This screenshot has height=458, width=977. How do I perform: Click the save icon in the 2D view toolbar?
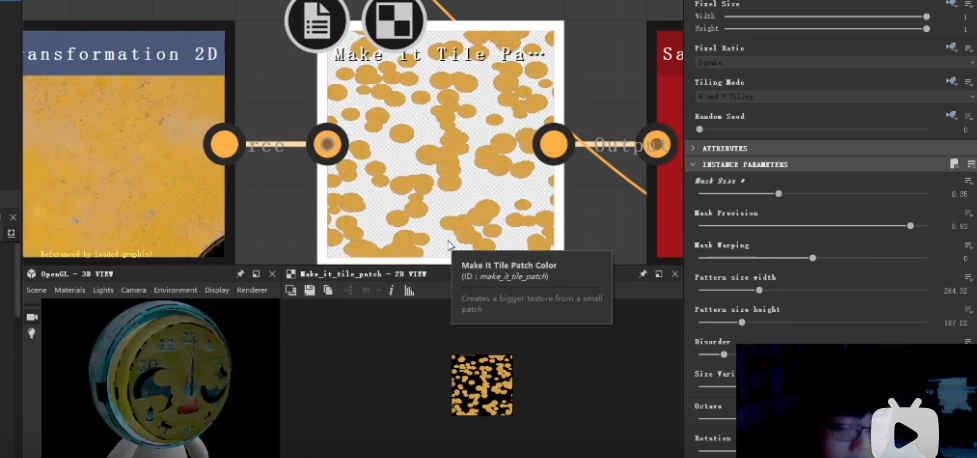point(310,290)
